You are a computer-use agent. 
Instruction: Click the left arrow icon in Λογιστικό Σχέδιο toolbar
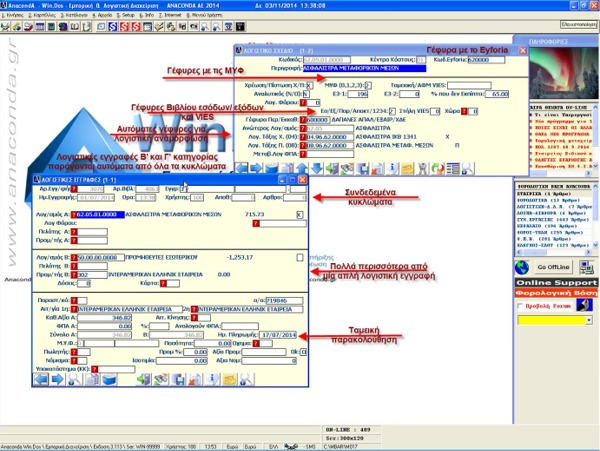241,168
